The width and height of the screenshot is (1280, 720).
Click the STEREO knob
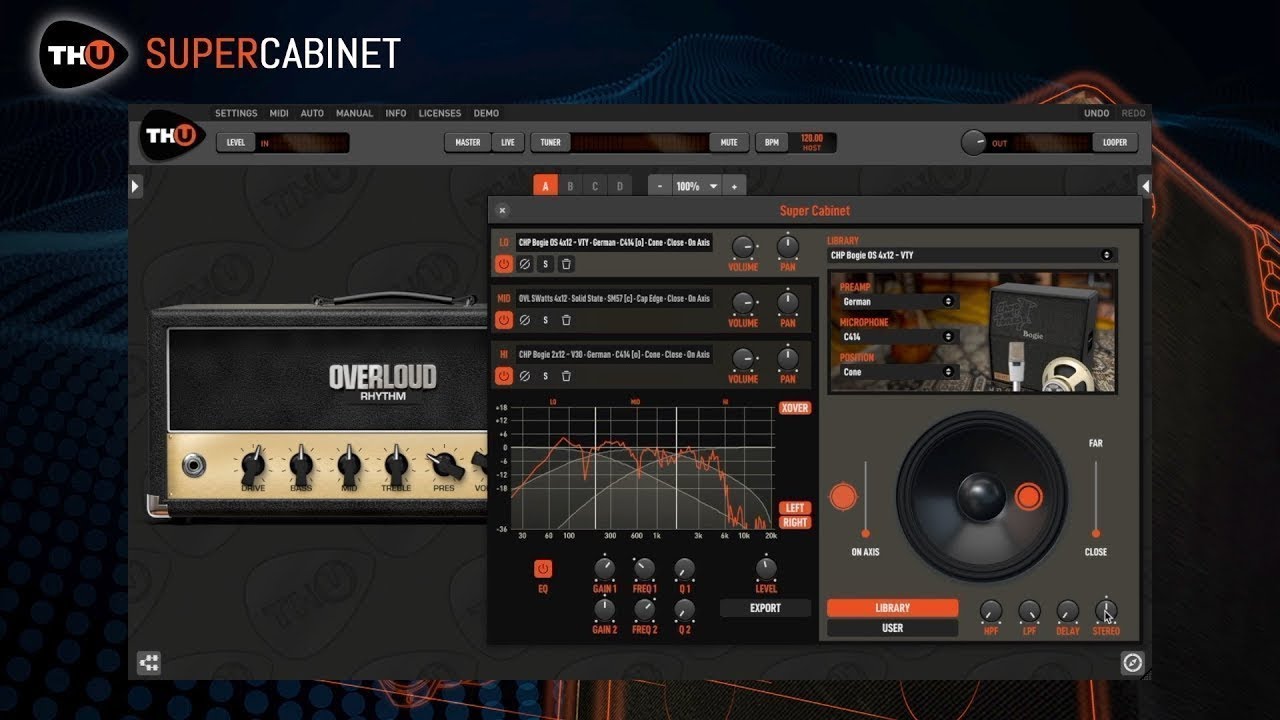tap(1106, 611)
